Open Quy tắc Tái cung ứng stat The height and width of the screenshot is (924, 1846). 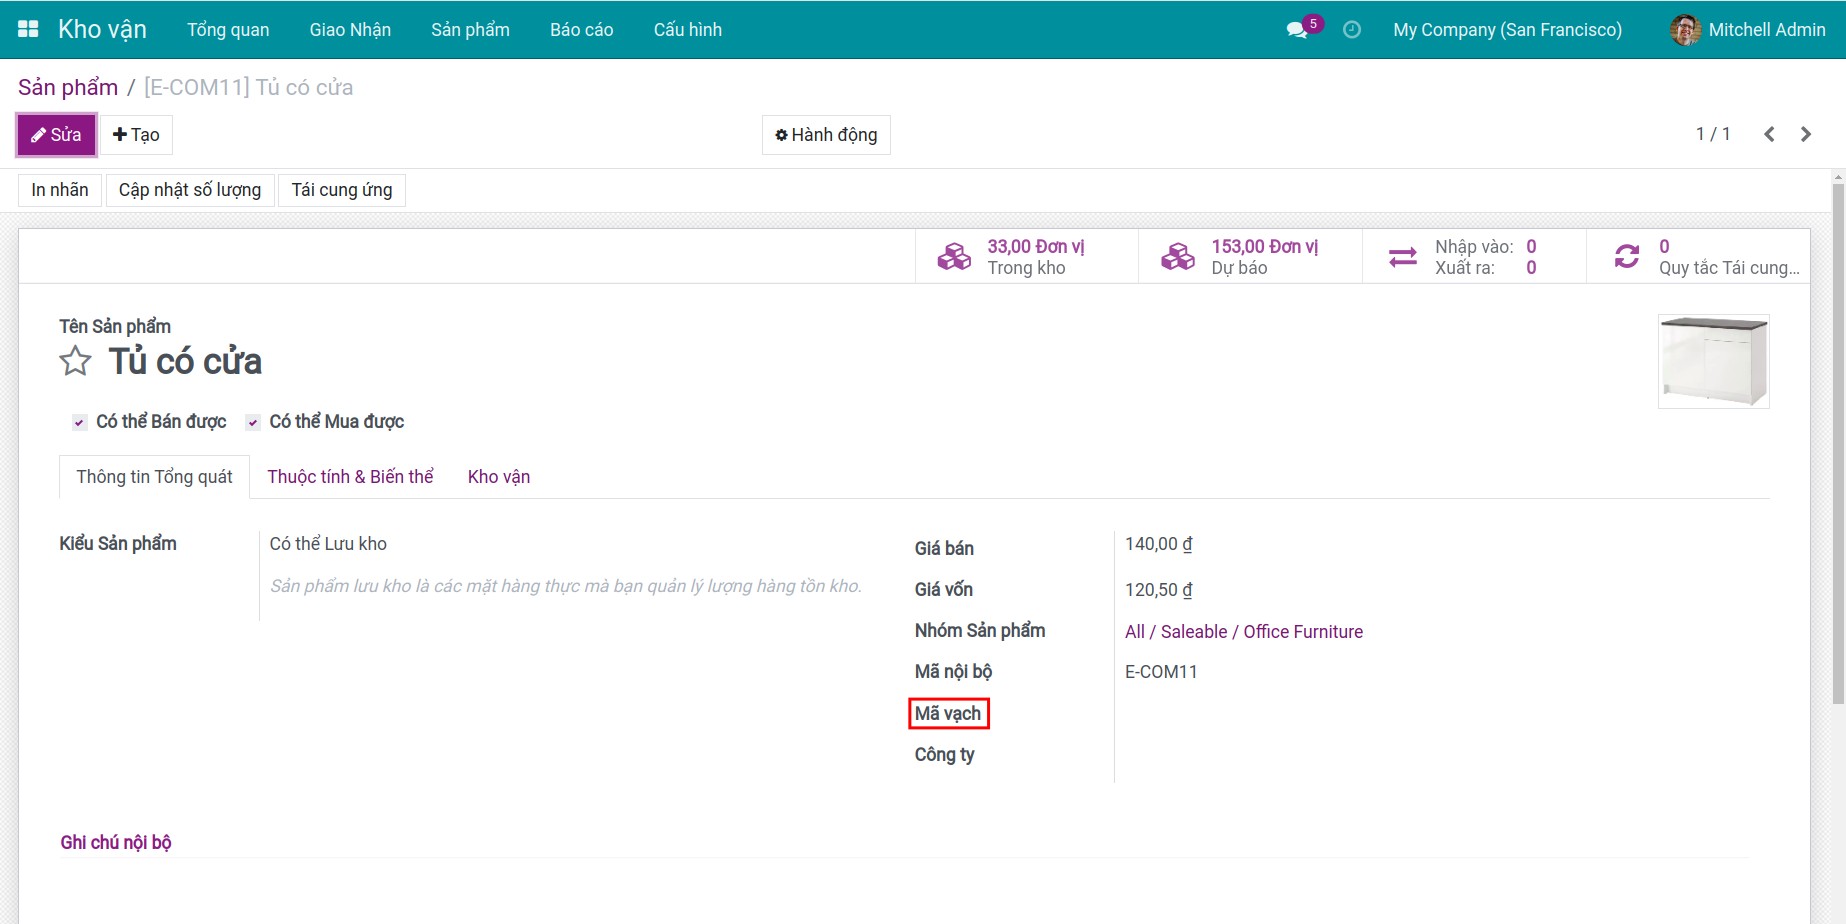(x=1698, y=257)
